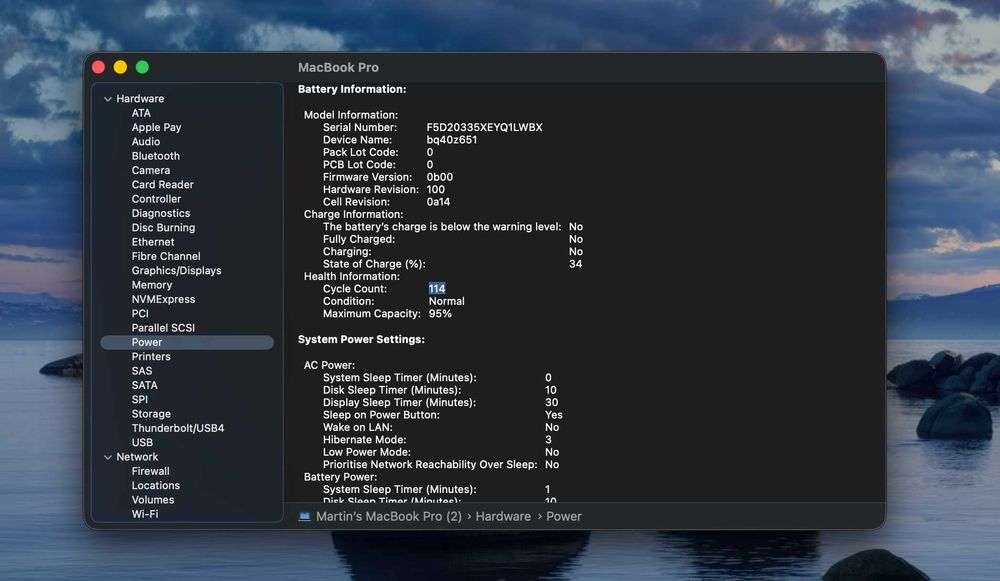
Task: Click the Hardware category label in sidebar
Action: point(140,99)
